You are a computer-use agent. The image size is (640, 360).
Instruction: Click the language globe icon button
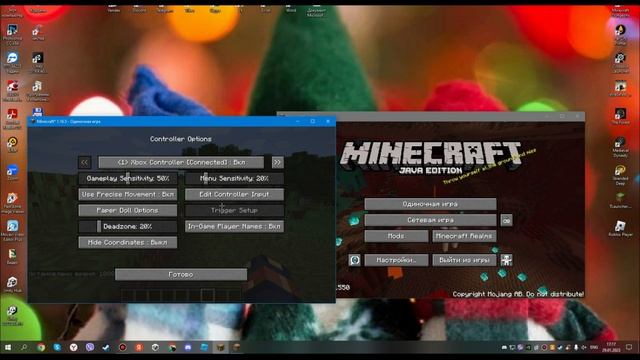355,260
